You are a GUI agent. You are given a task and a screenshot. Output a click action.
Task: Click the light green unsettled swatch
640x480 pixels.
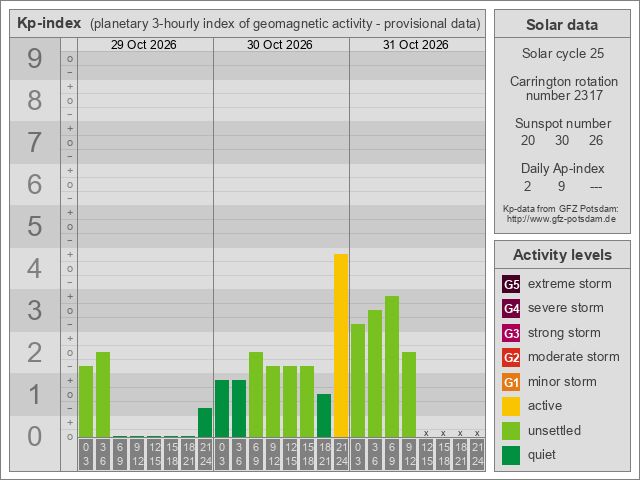point(511,431)
